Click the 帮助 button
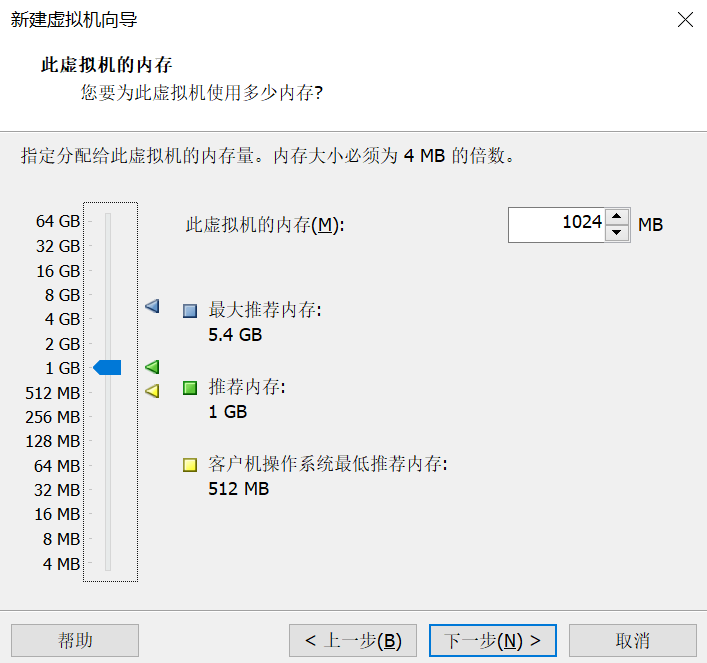The height and width of the screenshot is (663, 707). point(75,640)
